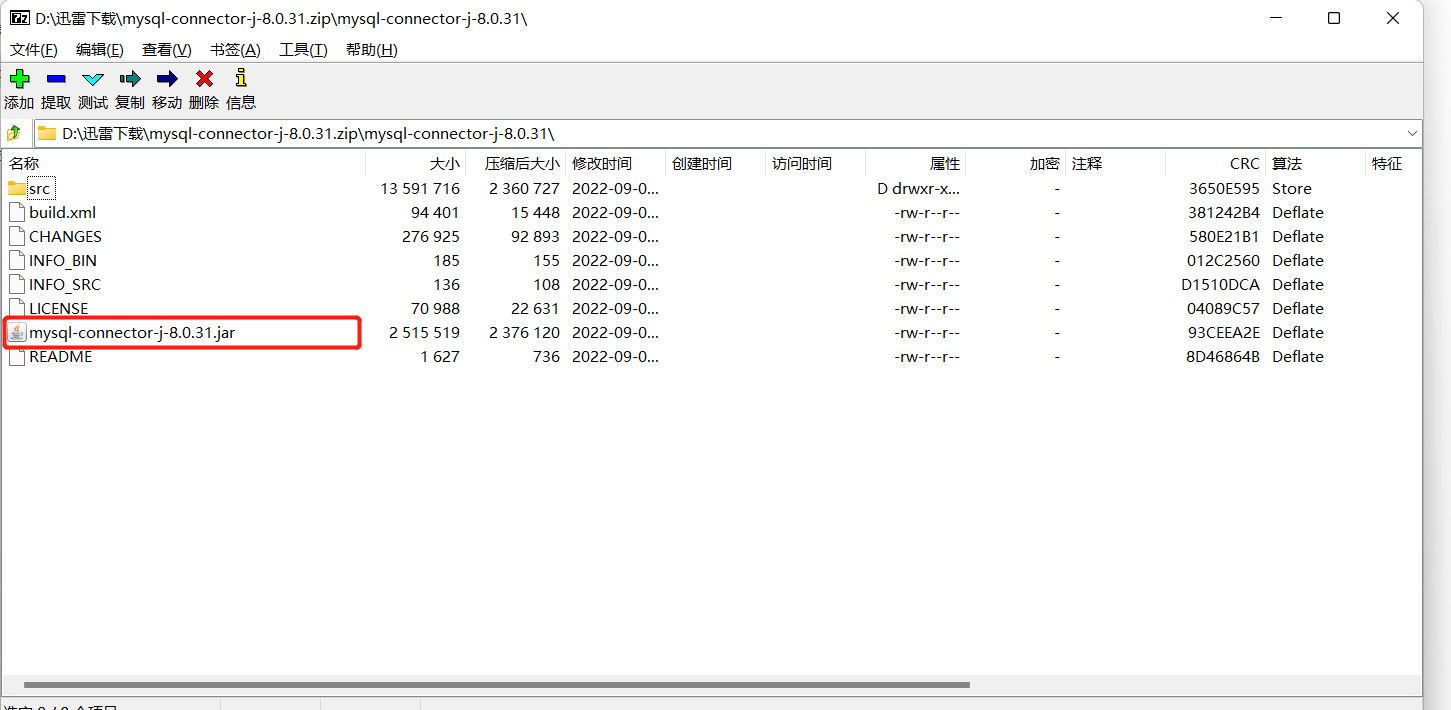
Task: Open the address bar dropdown arrow
Action: 1412,132
